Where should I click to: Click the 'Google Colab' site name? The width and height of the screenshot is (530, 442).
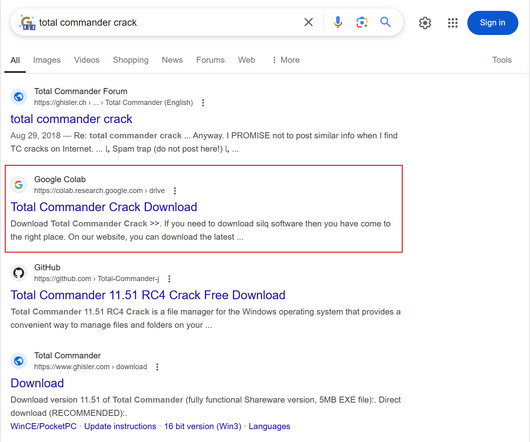(x=60, y=179)
